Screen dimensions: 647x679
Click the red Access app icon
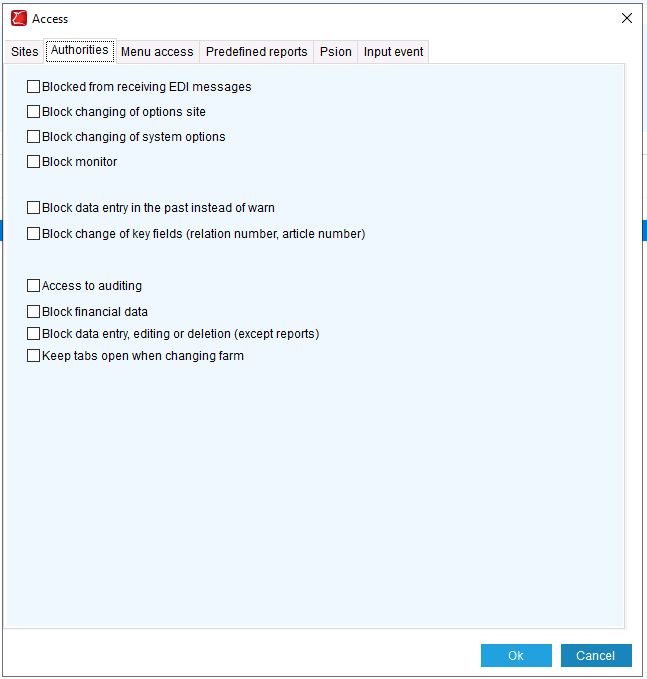[19, 19]
